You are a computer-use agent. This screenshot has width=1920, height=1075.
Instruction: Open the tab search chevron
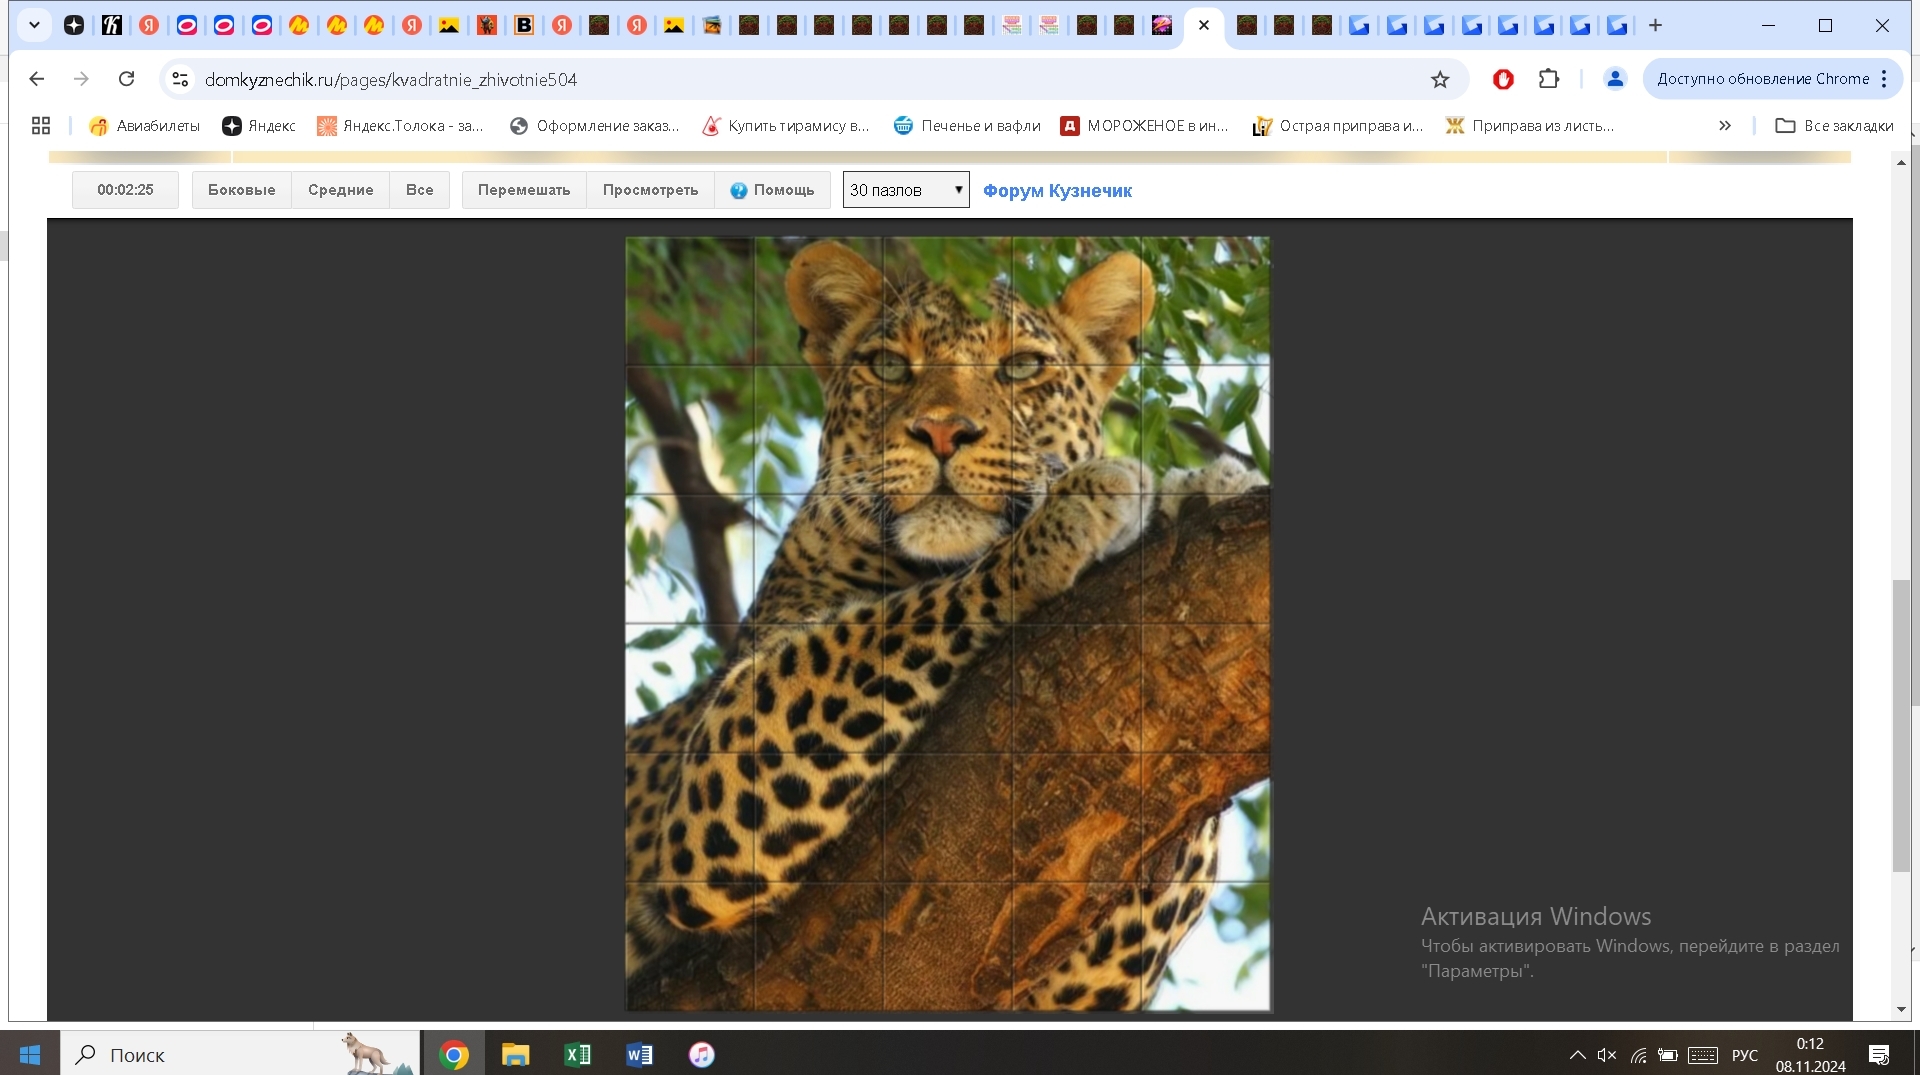[34, 25]
